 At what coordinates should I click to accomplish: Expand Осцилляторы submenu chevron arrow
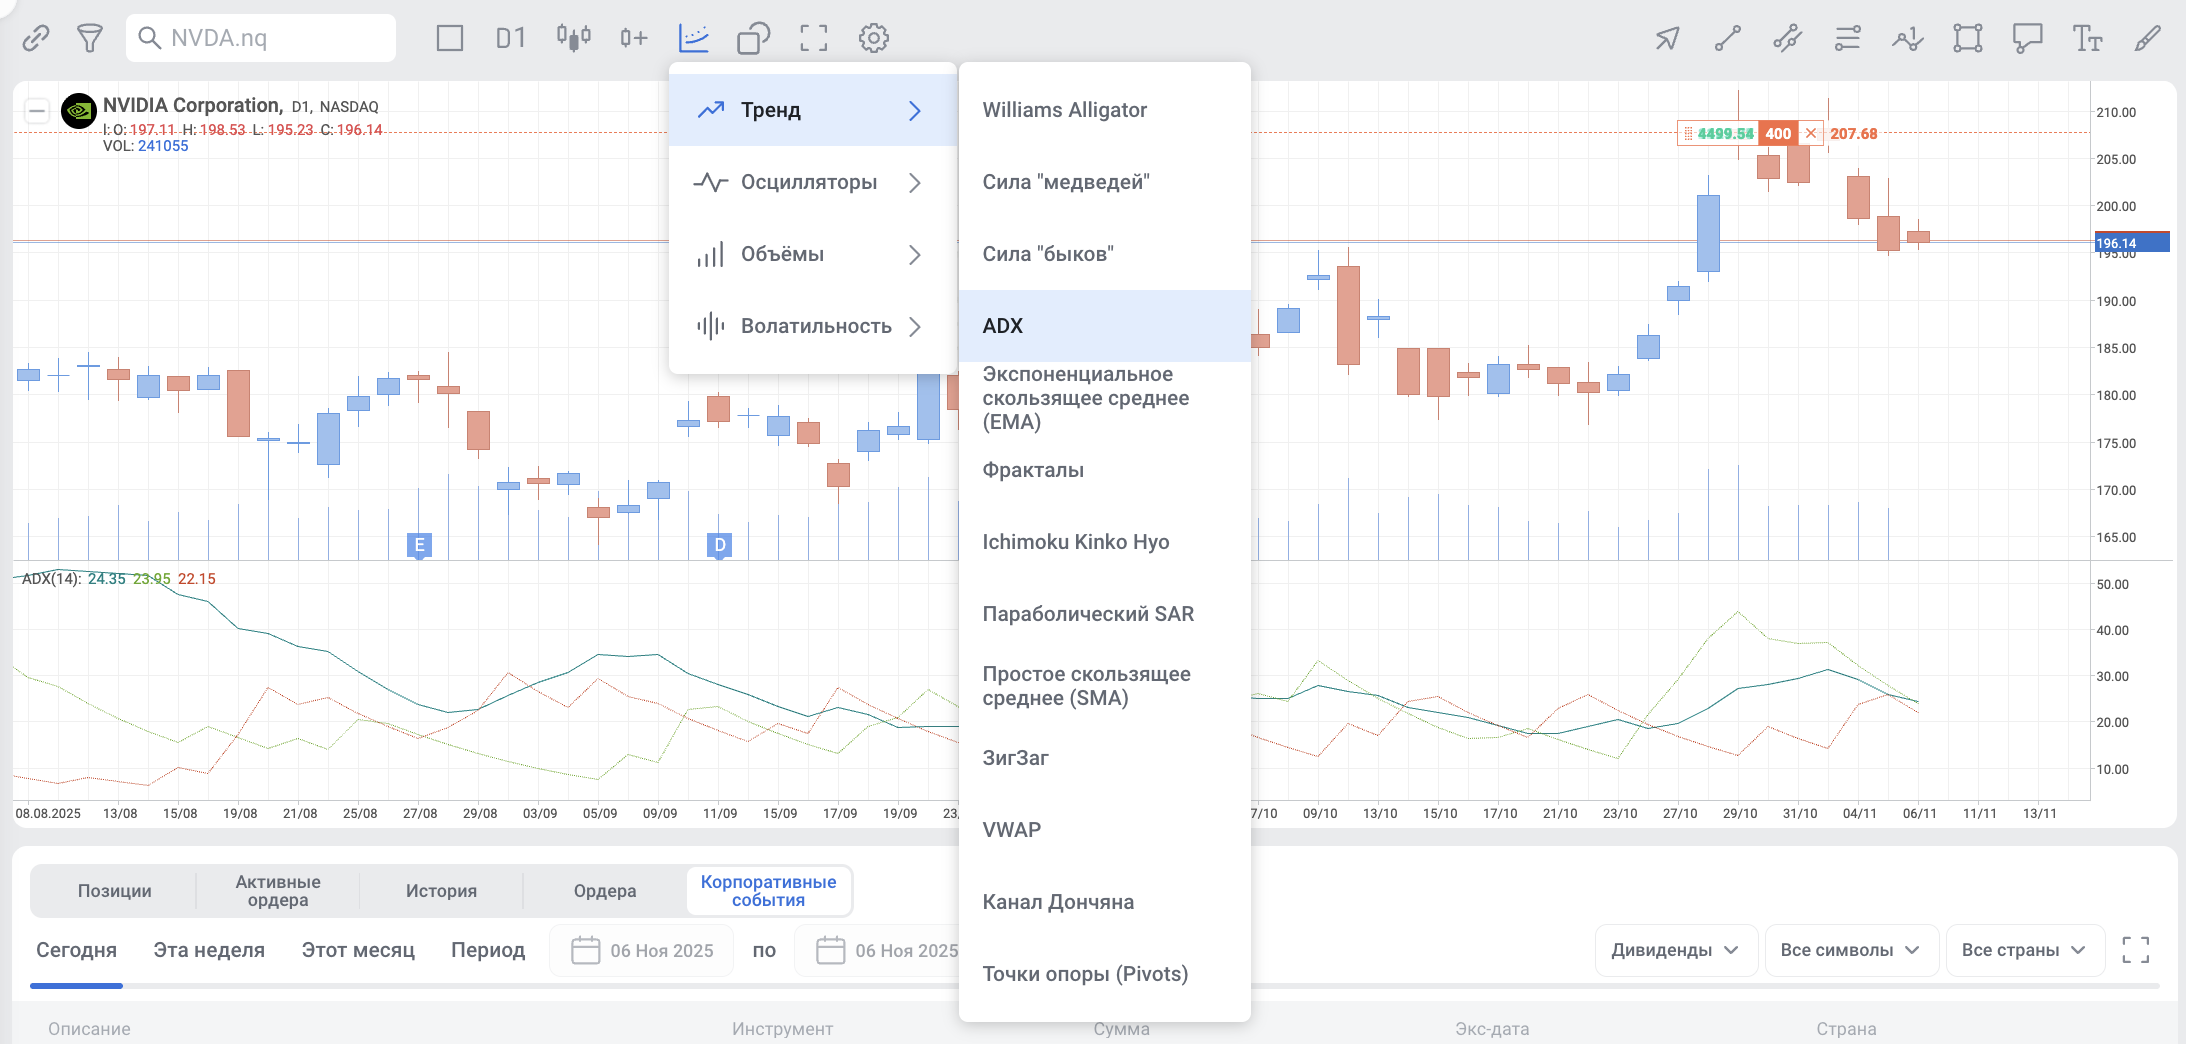click(x=914, y=182)
